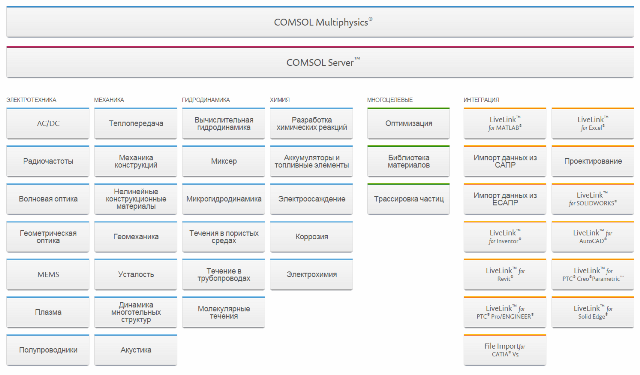
Task: Select the AC/DC module
Action: [x=48, y=123]
